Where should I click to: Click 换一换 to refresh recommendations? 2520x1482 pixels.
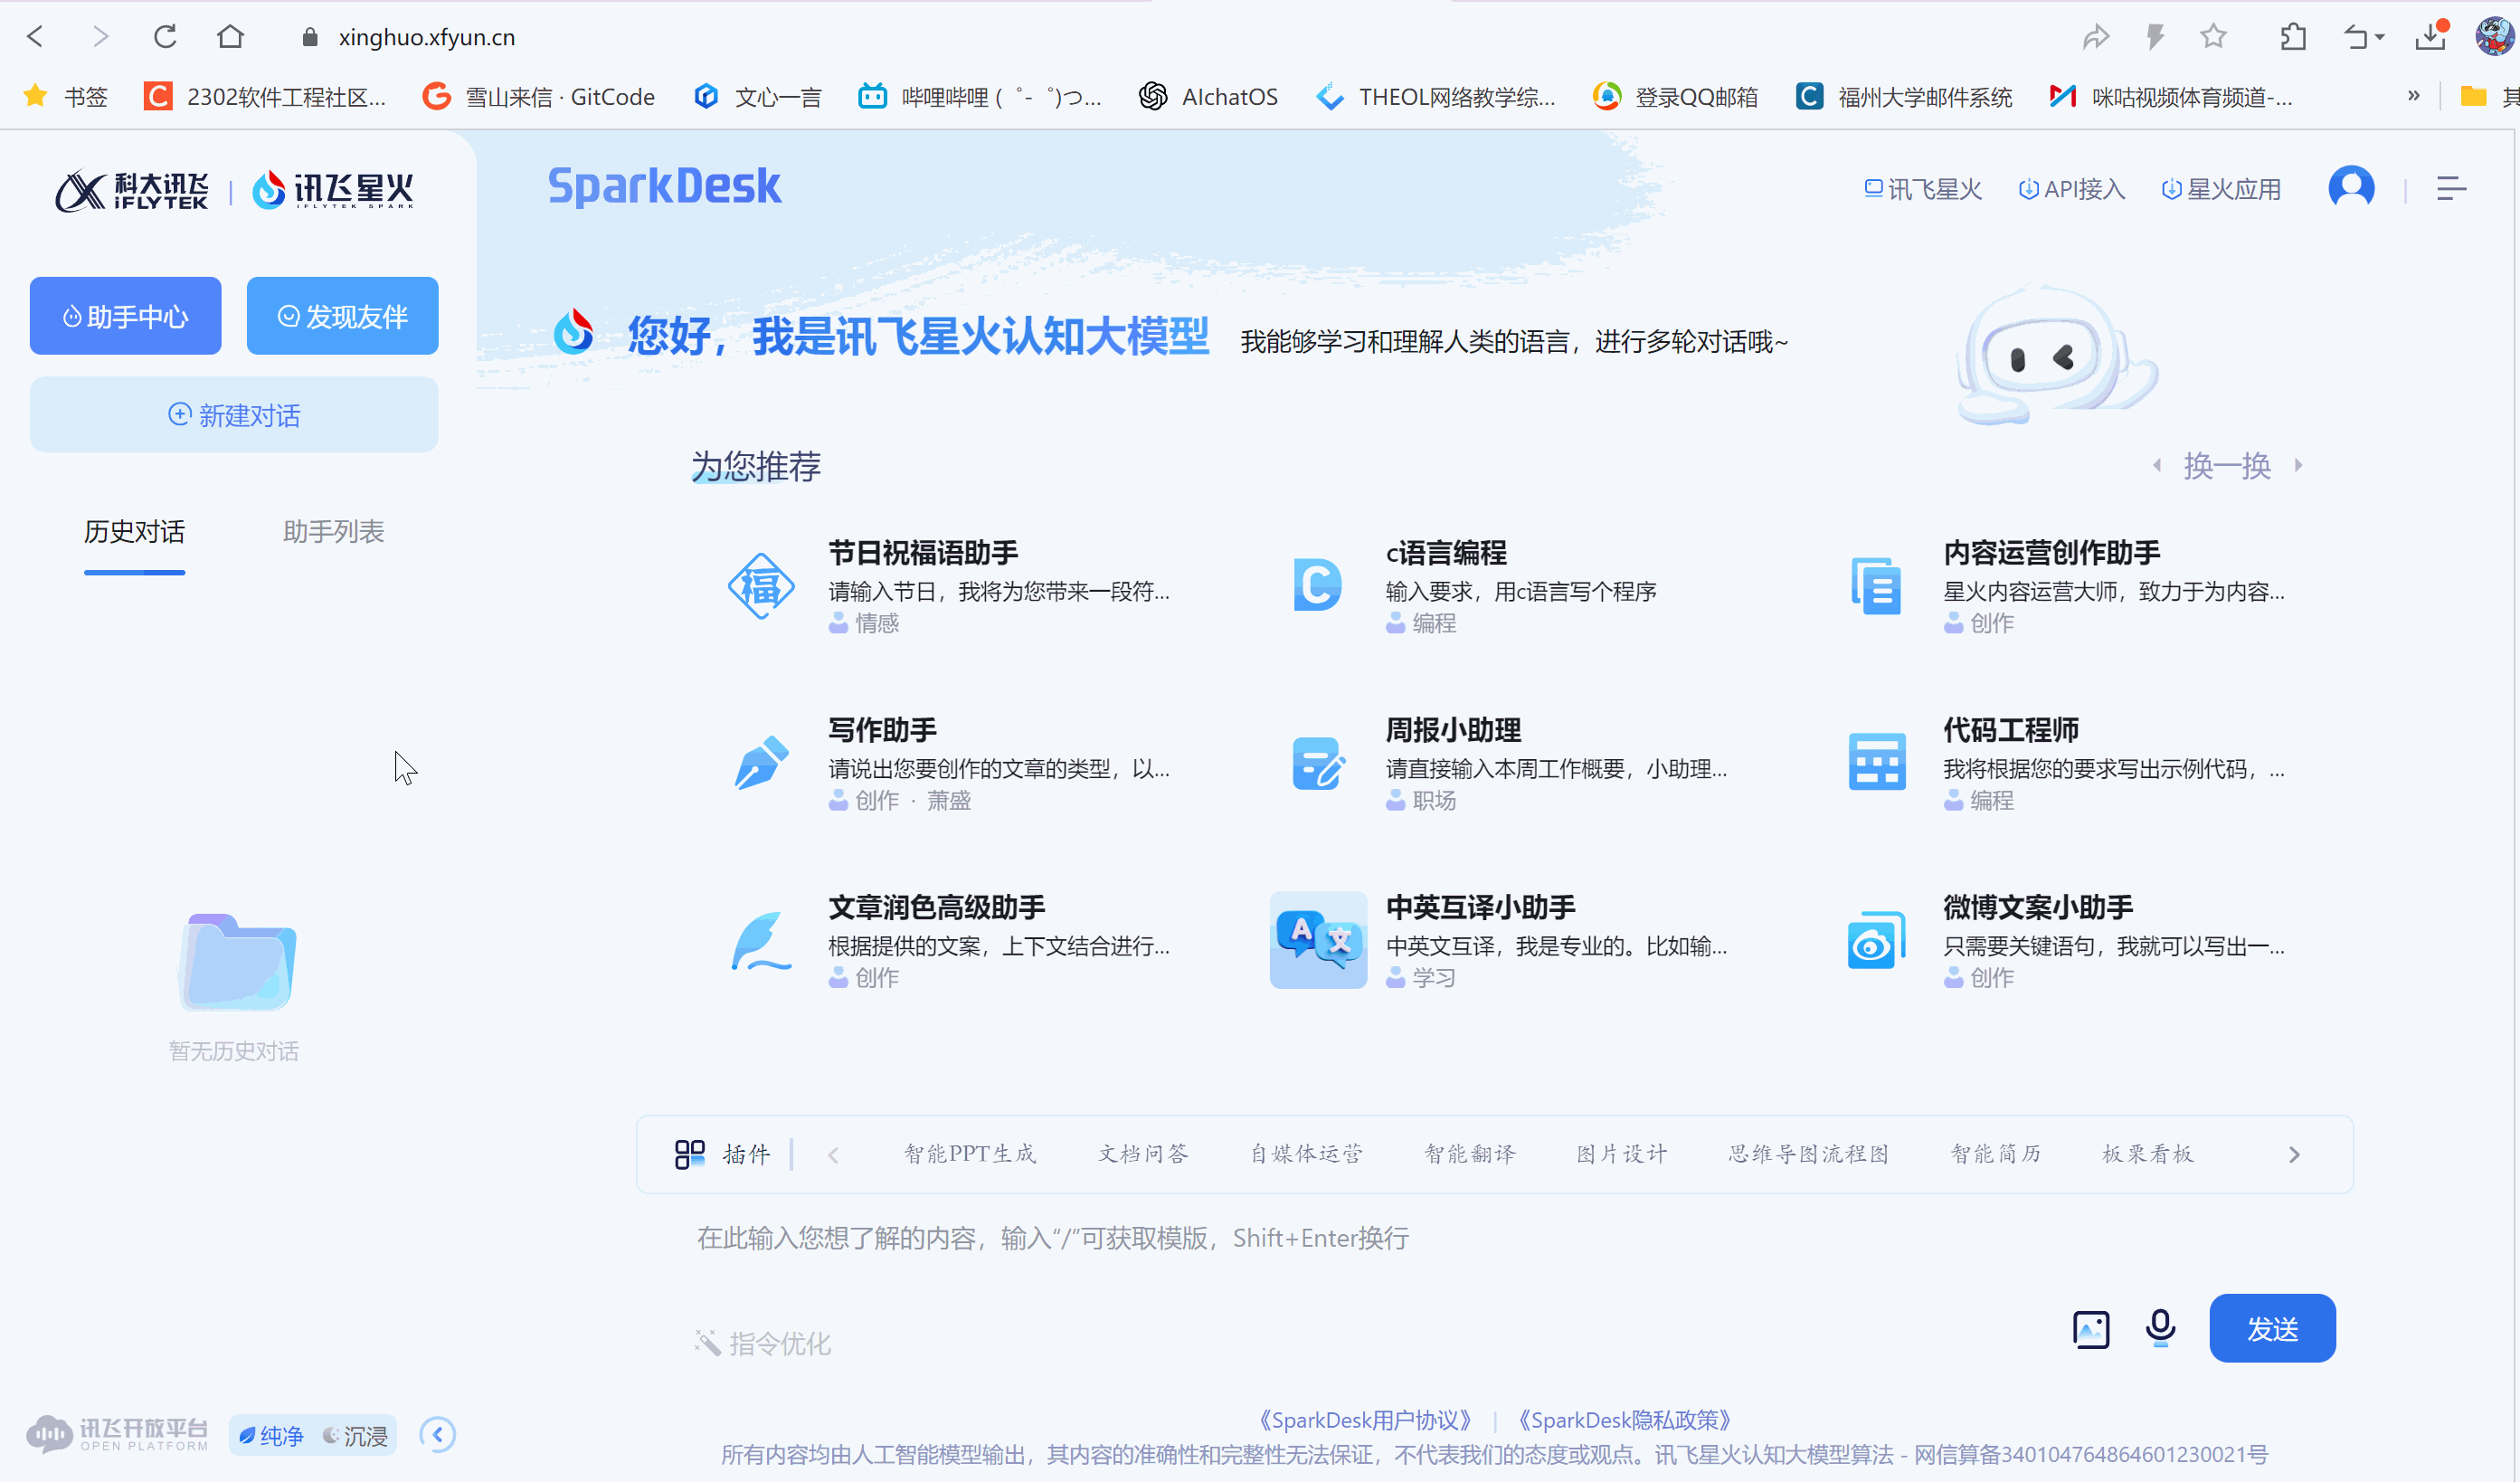2227,465
